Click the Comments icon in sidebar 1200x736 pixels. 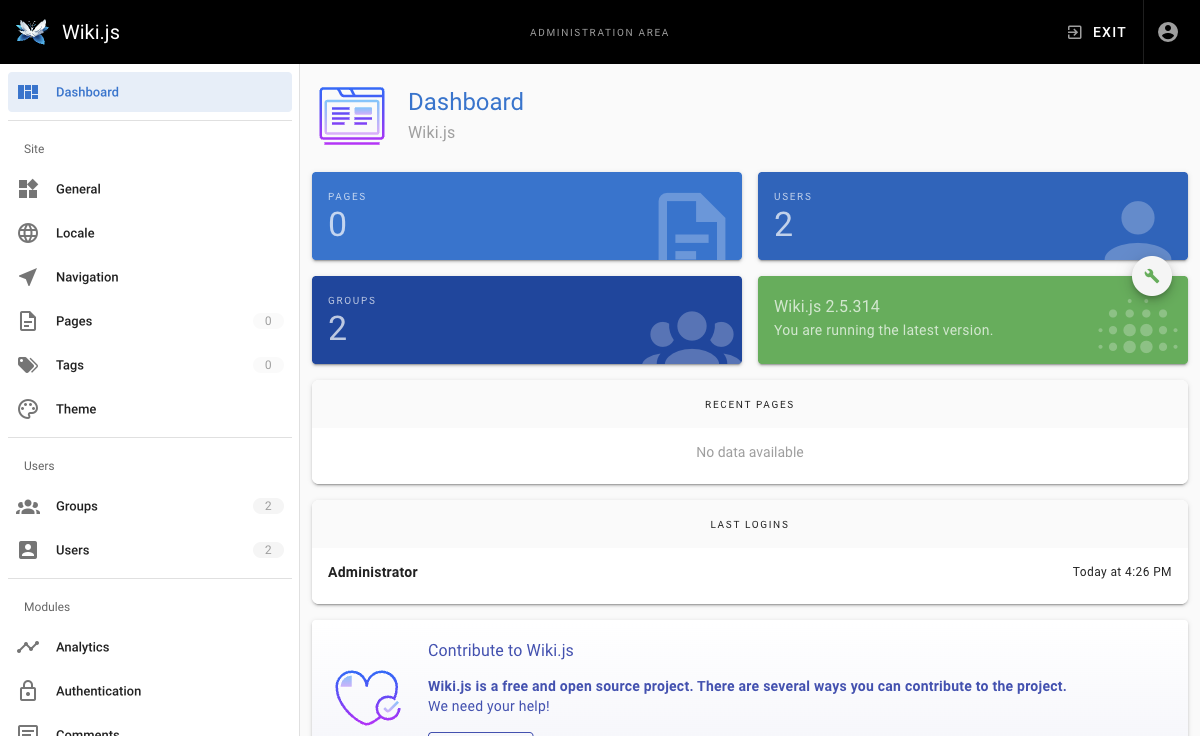tap(28, 731)
